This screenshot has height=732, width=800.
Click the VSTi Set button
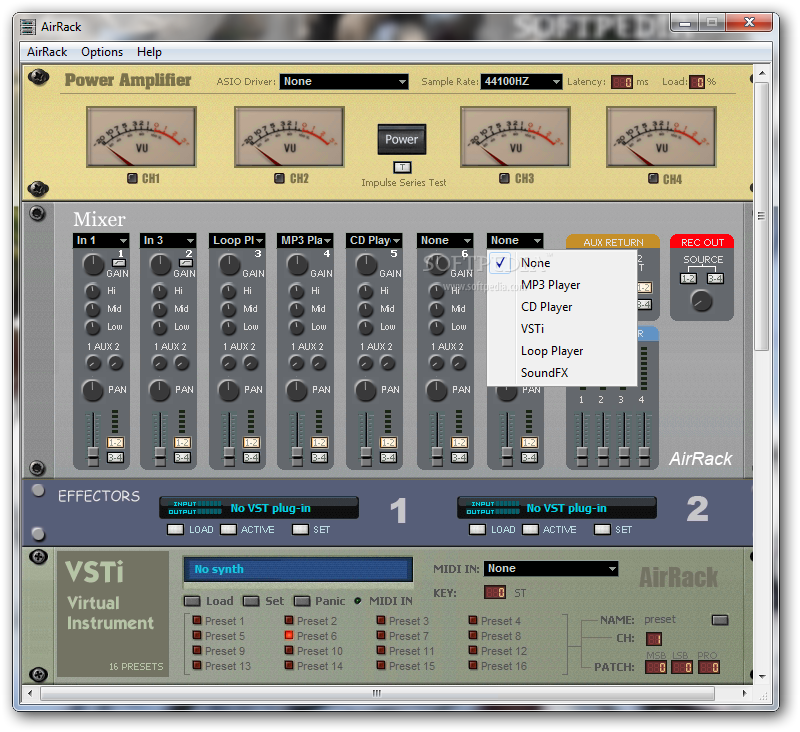[251, 601]
